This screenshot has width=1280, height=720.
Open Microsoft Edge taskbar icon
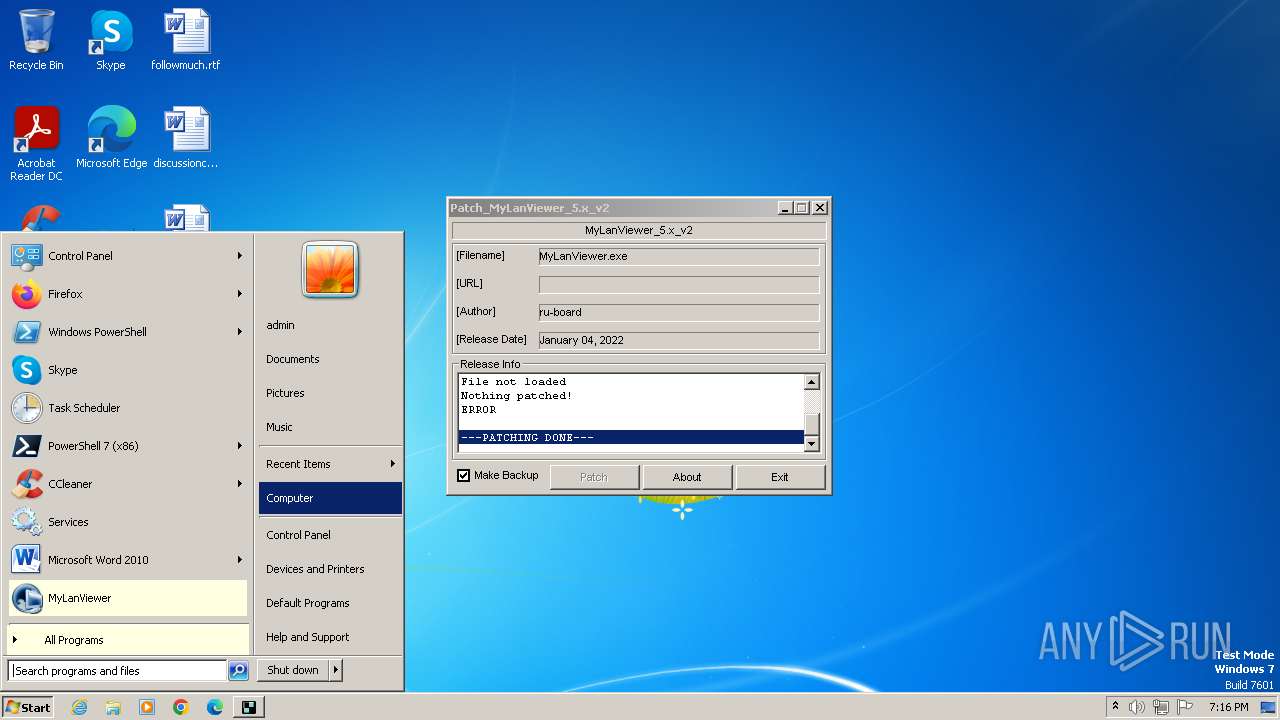[215, 707]
